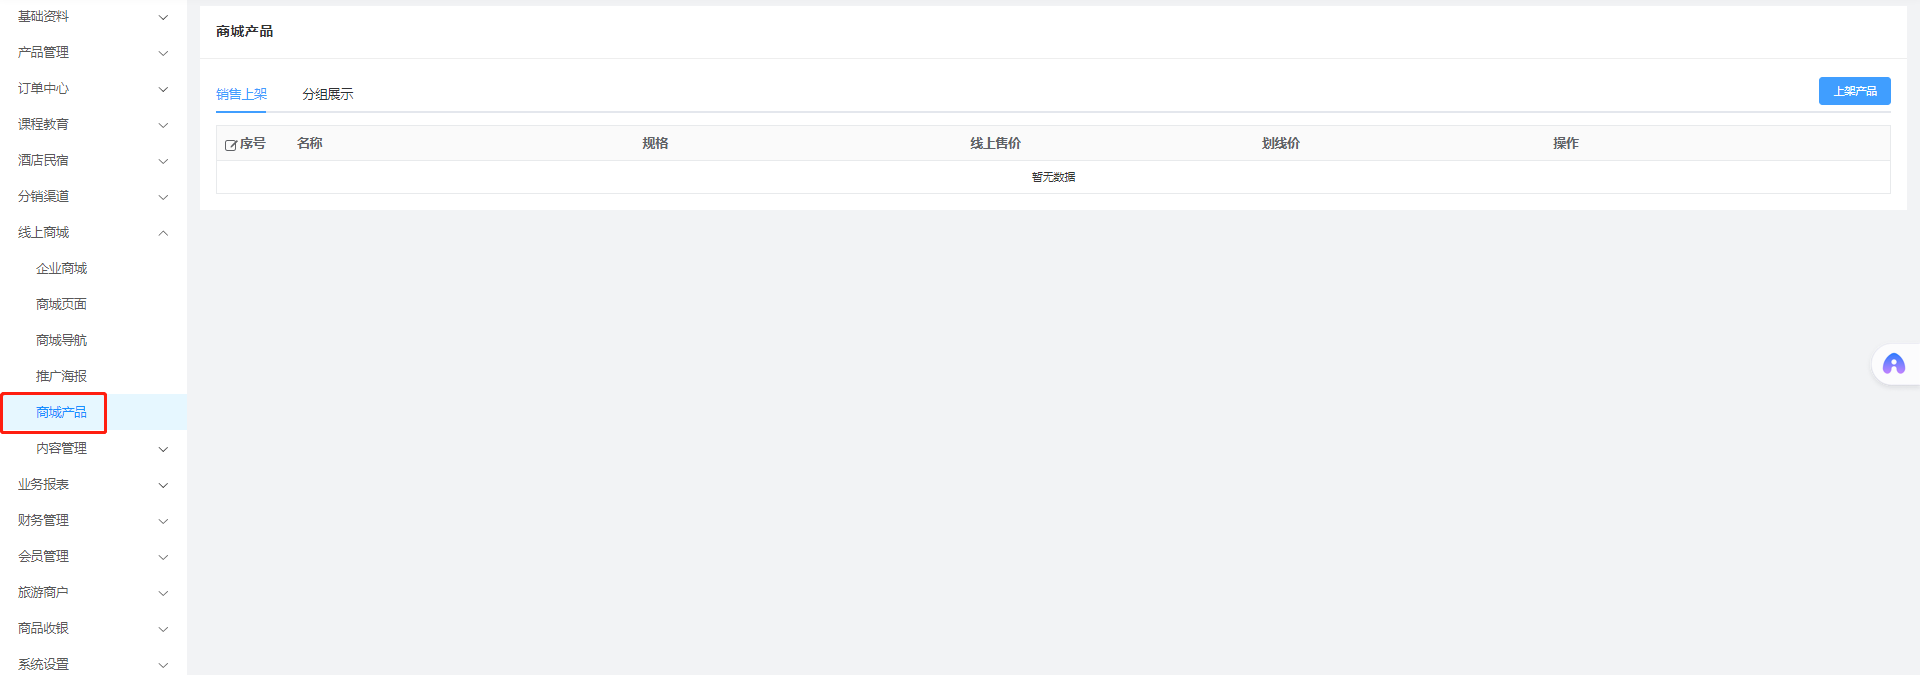
Task: Select 商城产品 in the sidebar
Action: [x=61, y=412]
